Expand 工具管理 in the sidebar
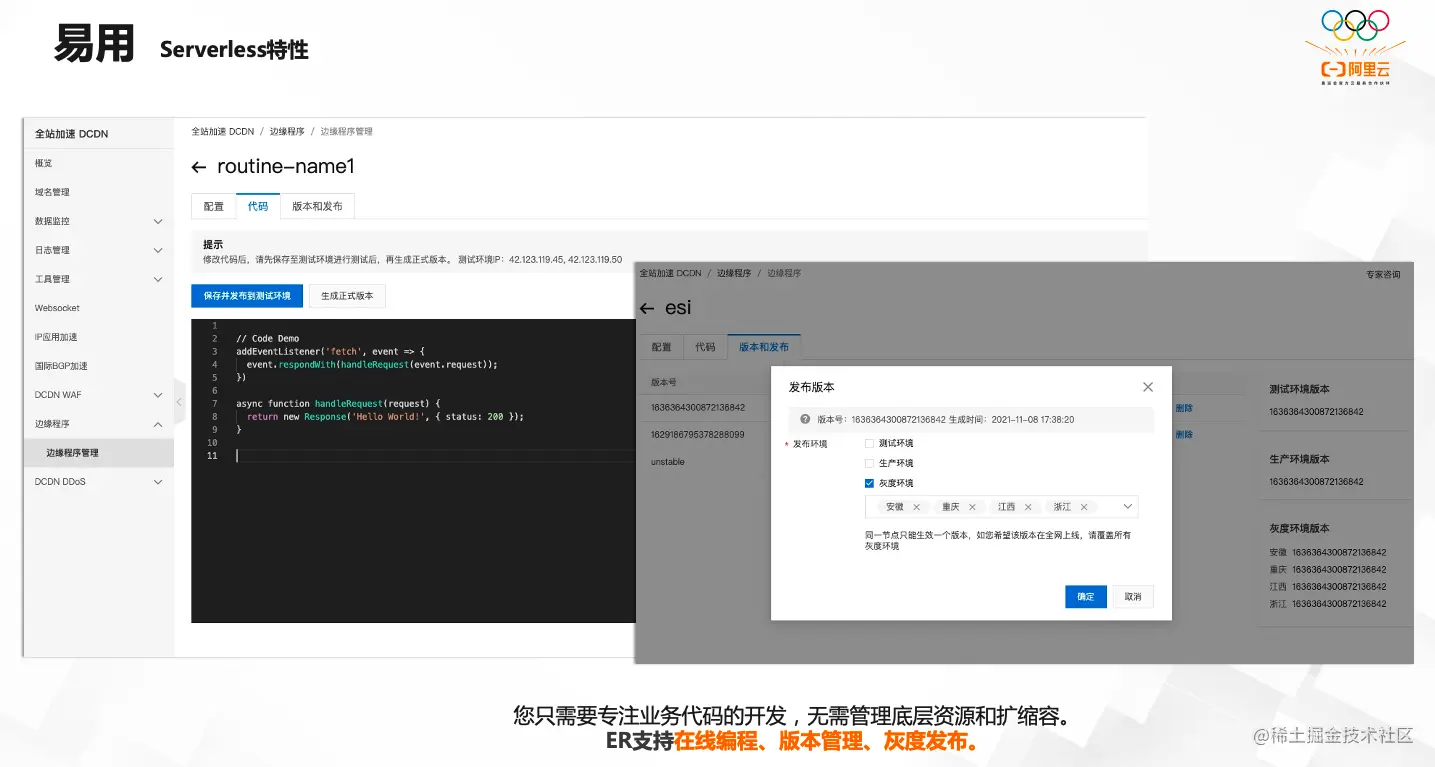This screenshot has height=767, width=1435. [x=158, y=279]
